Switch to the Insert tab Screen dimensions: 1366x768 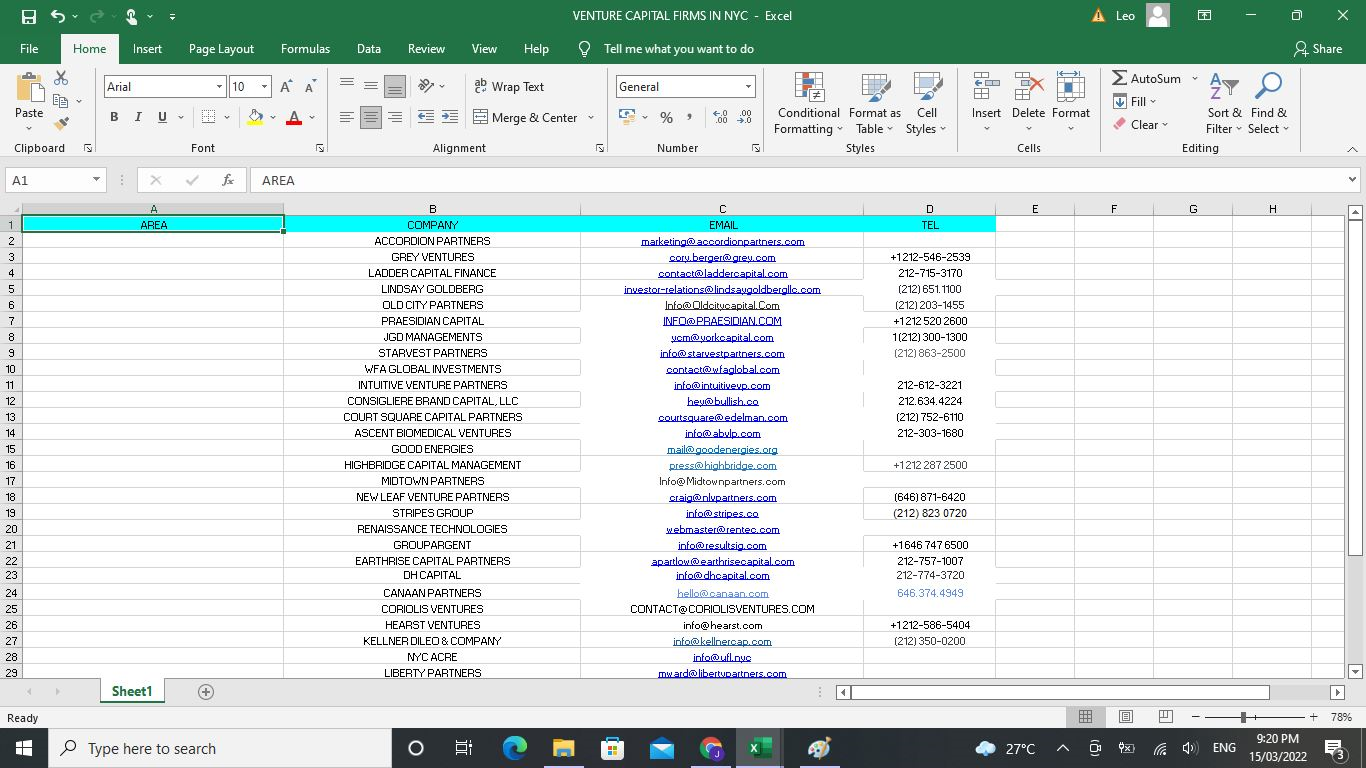coord(147,49)
